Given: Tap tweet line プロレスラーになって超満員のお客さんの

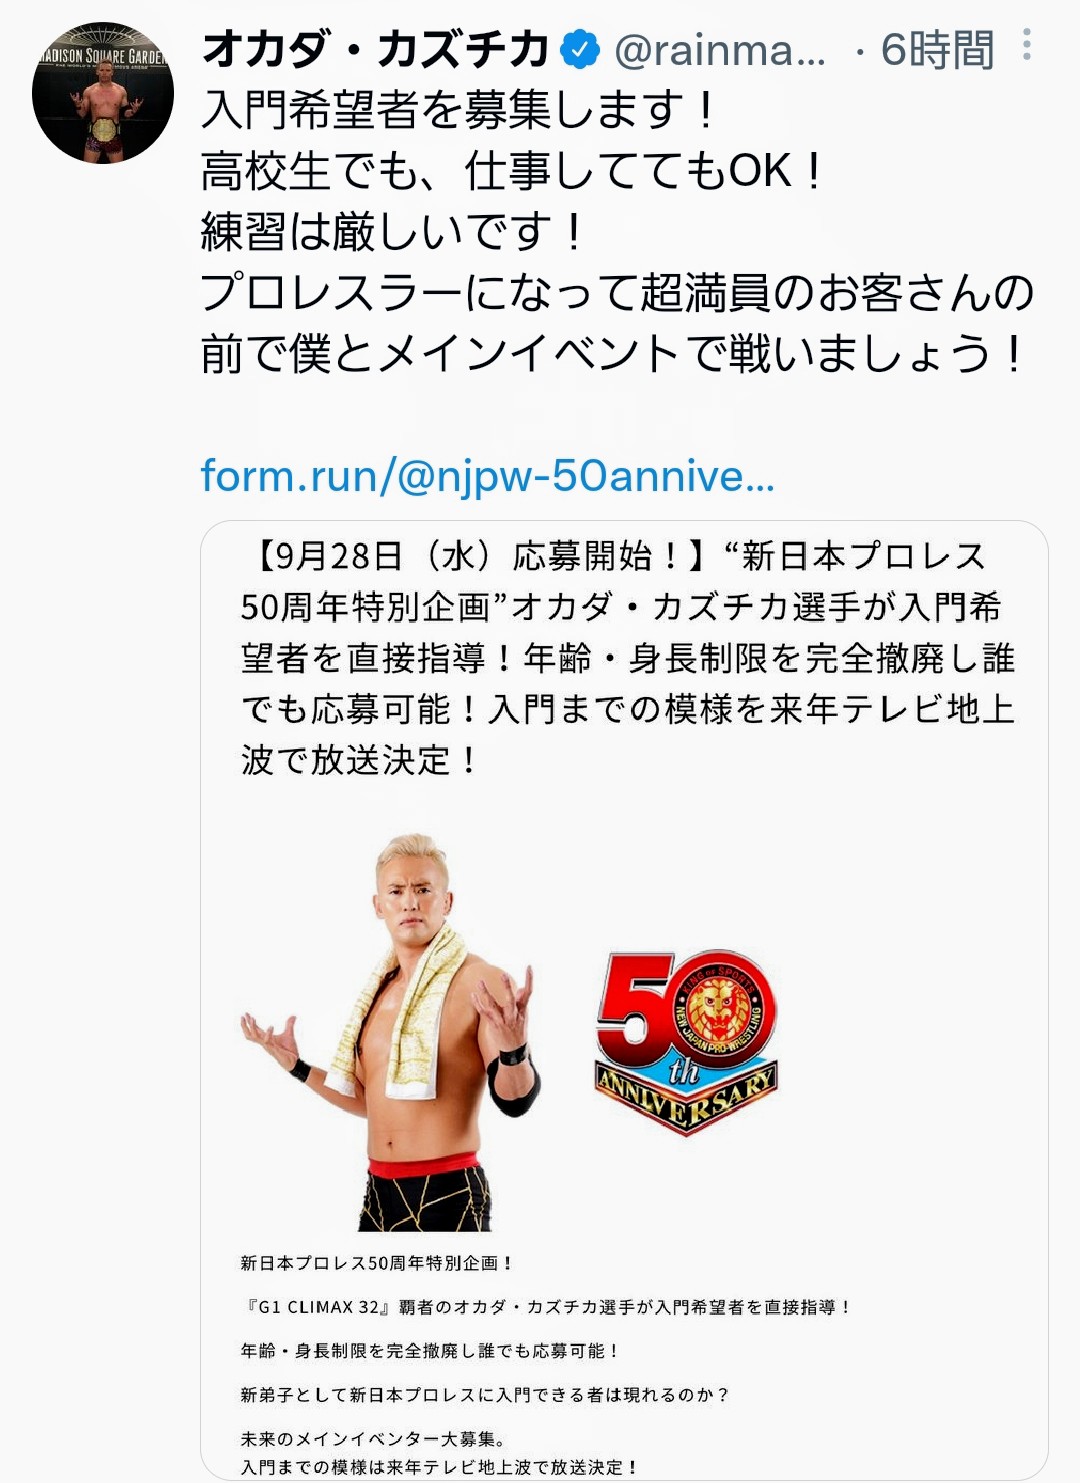Looking at the screenshot, I should 617,293.
